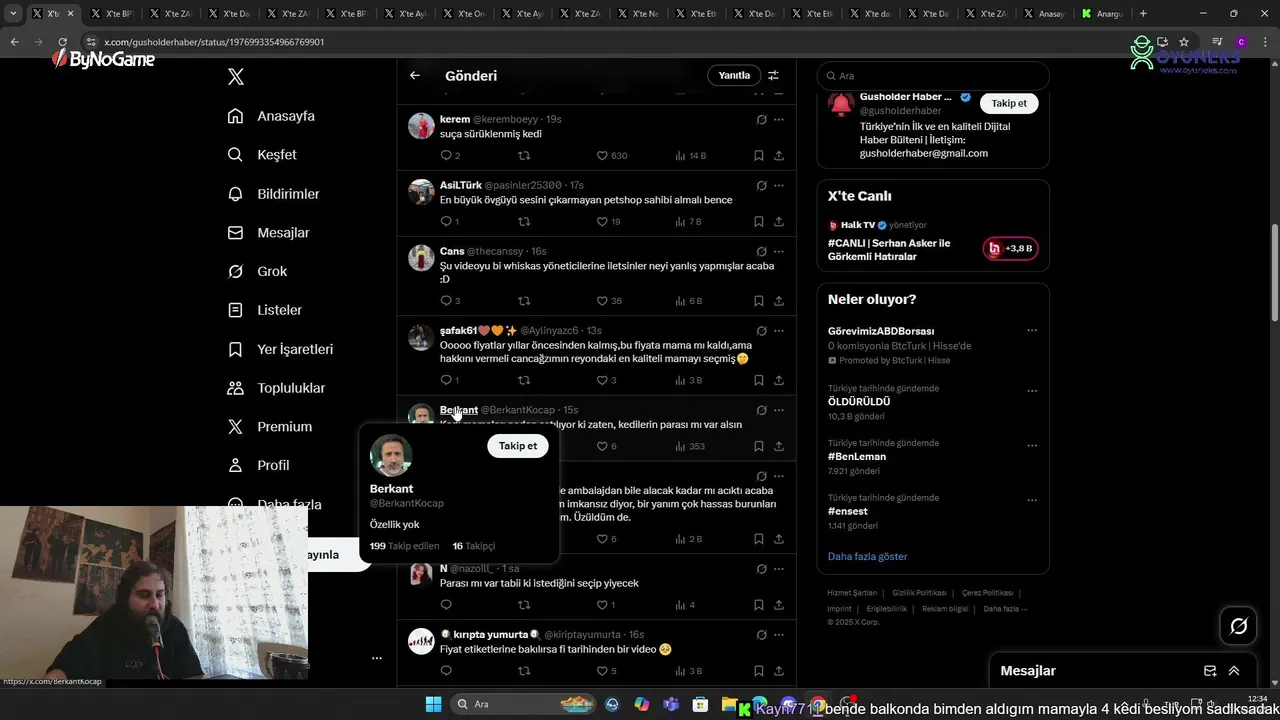Click the Ara search field

click(933, 76)
